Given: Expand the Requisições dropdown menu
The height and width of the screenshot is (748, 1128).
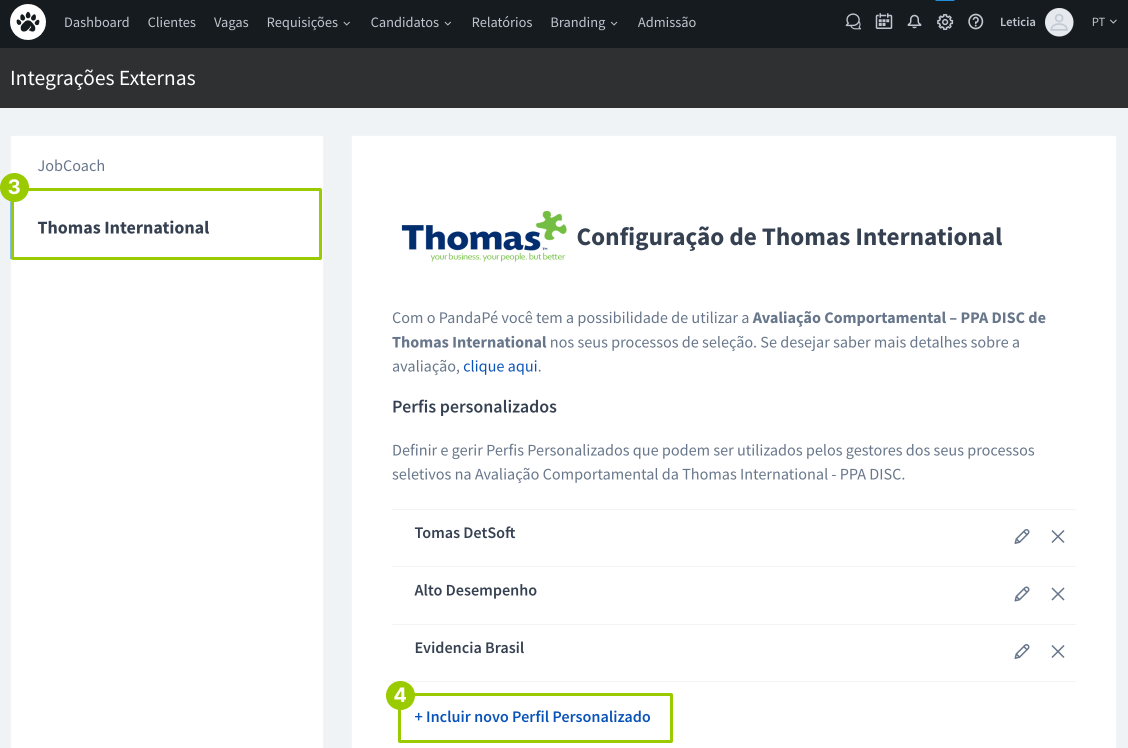Looking at the screenshot, I should coord(308,22).
